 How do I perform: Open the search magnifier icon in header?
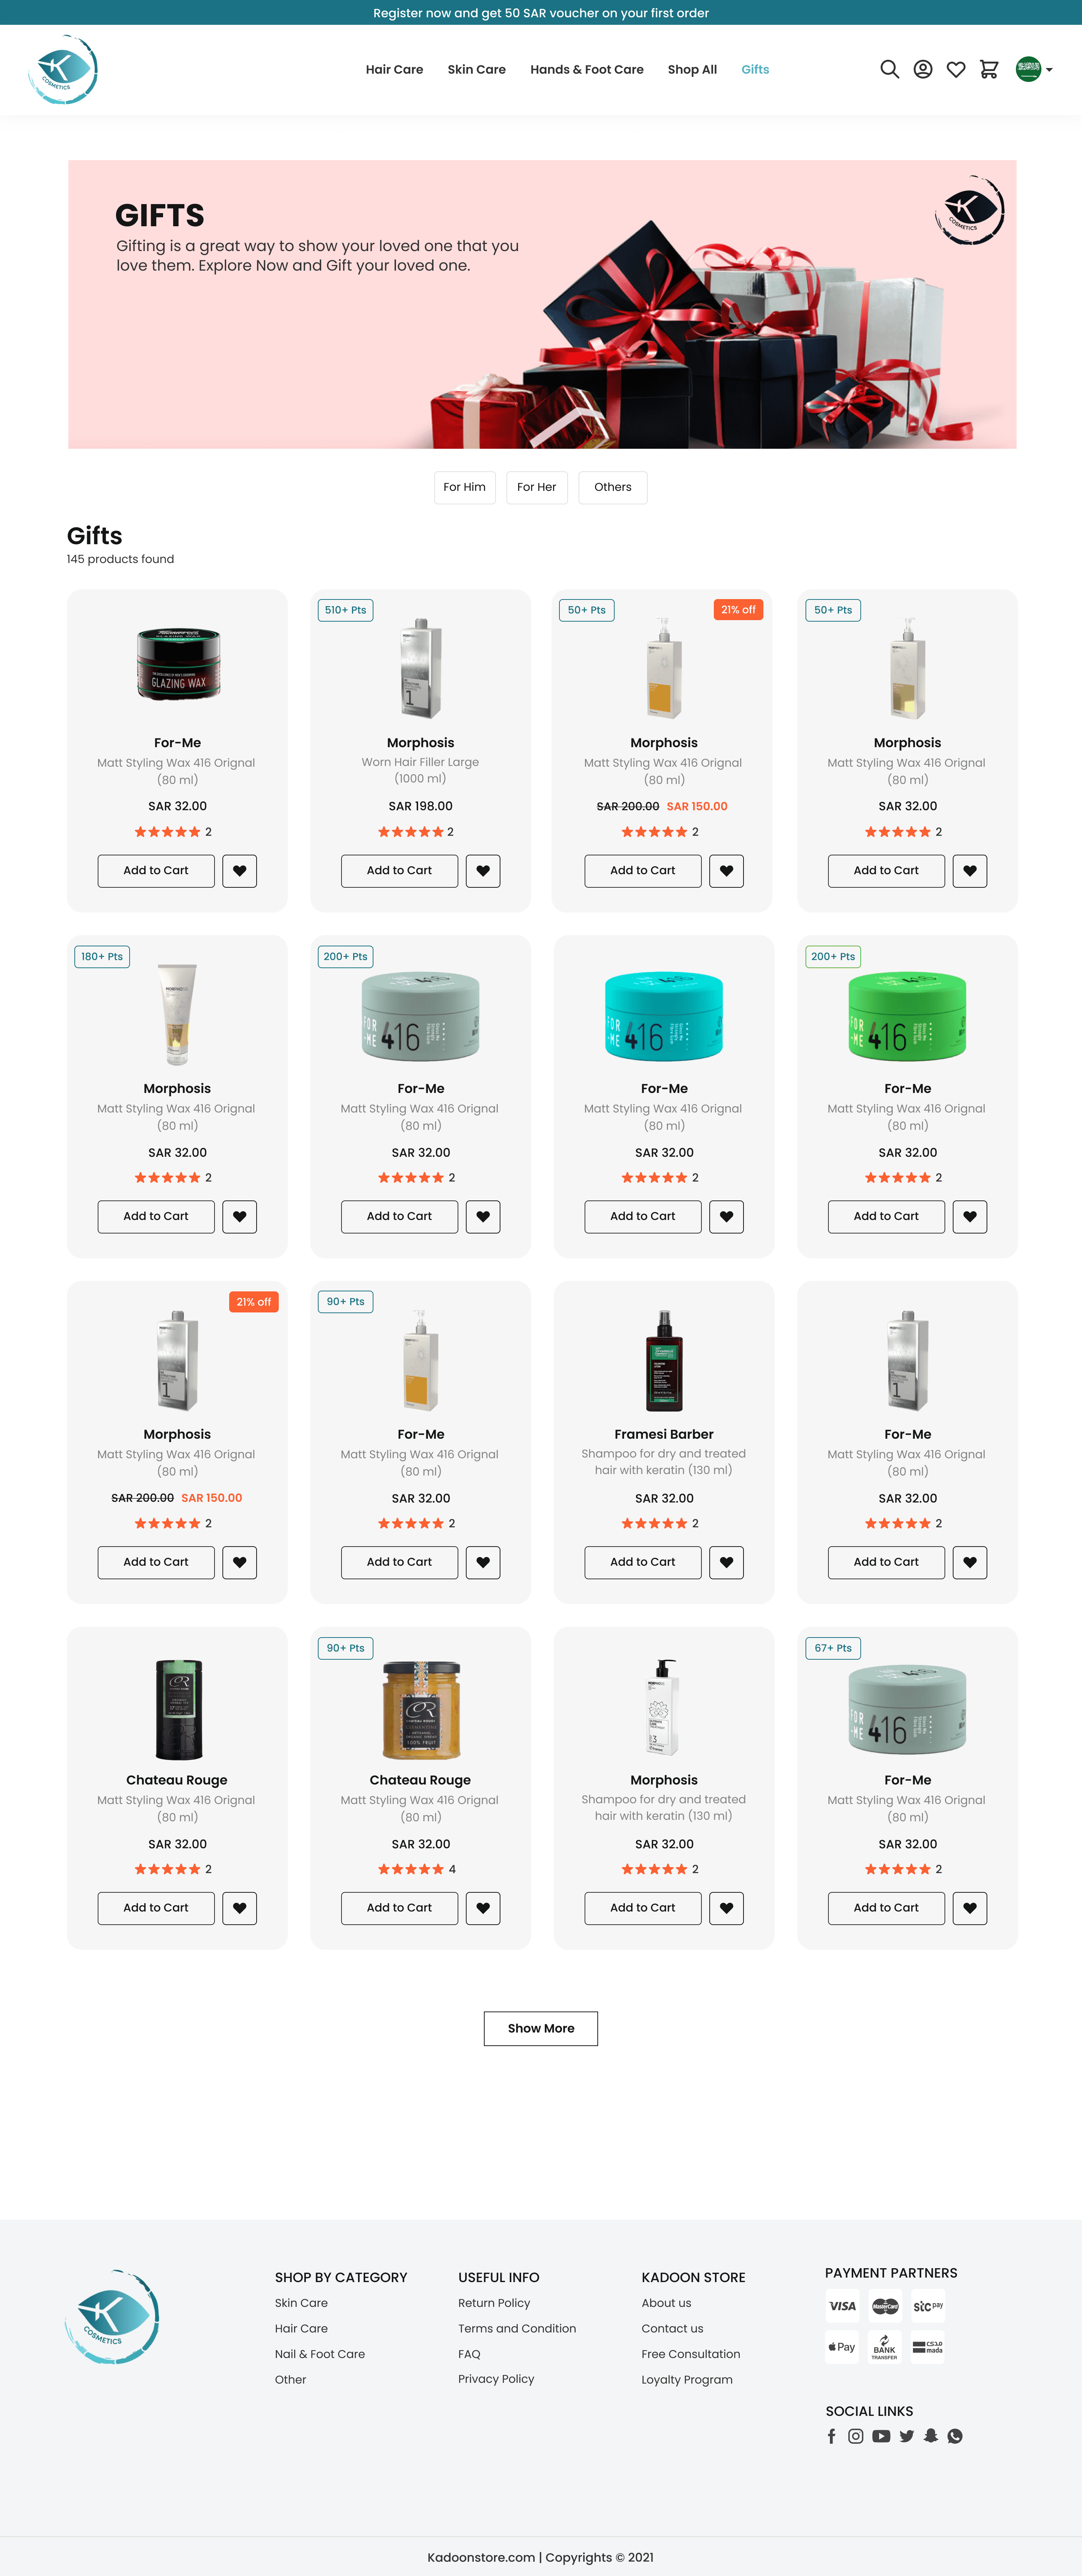click(x=889, y=69)
